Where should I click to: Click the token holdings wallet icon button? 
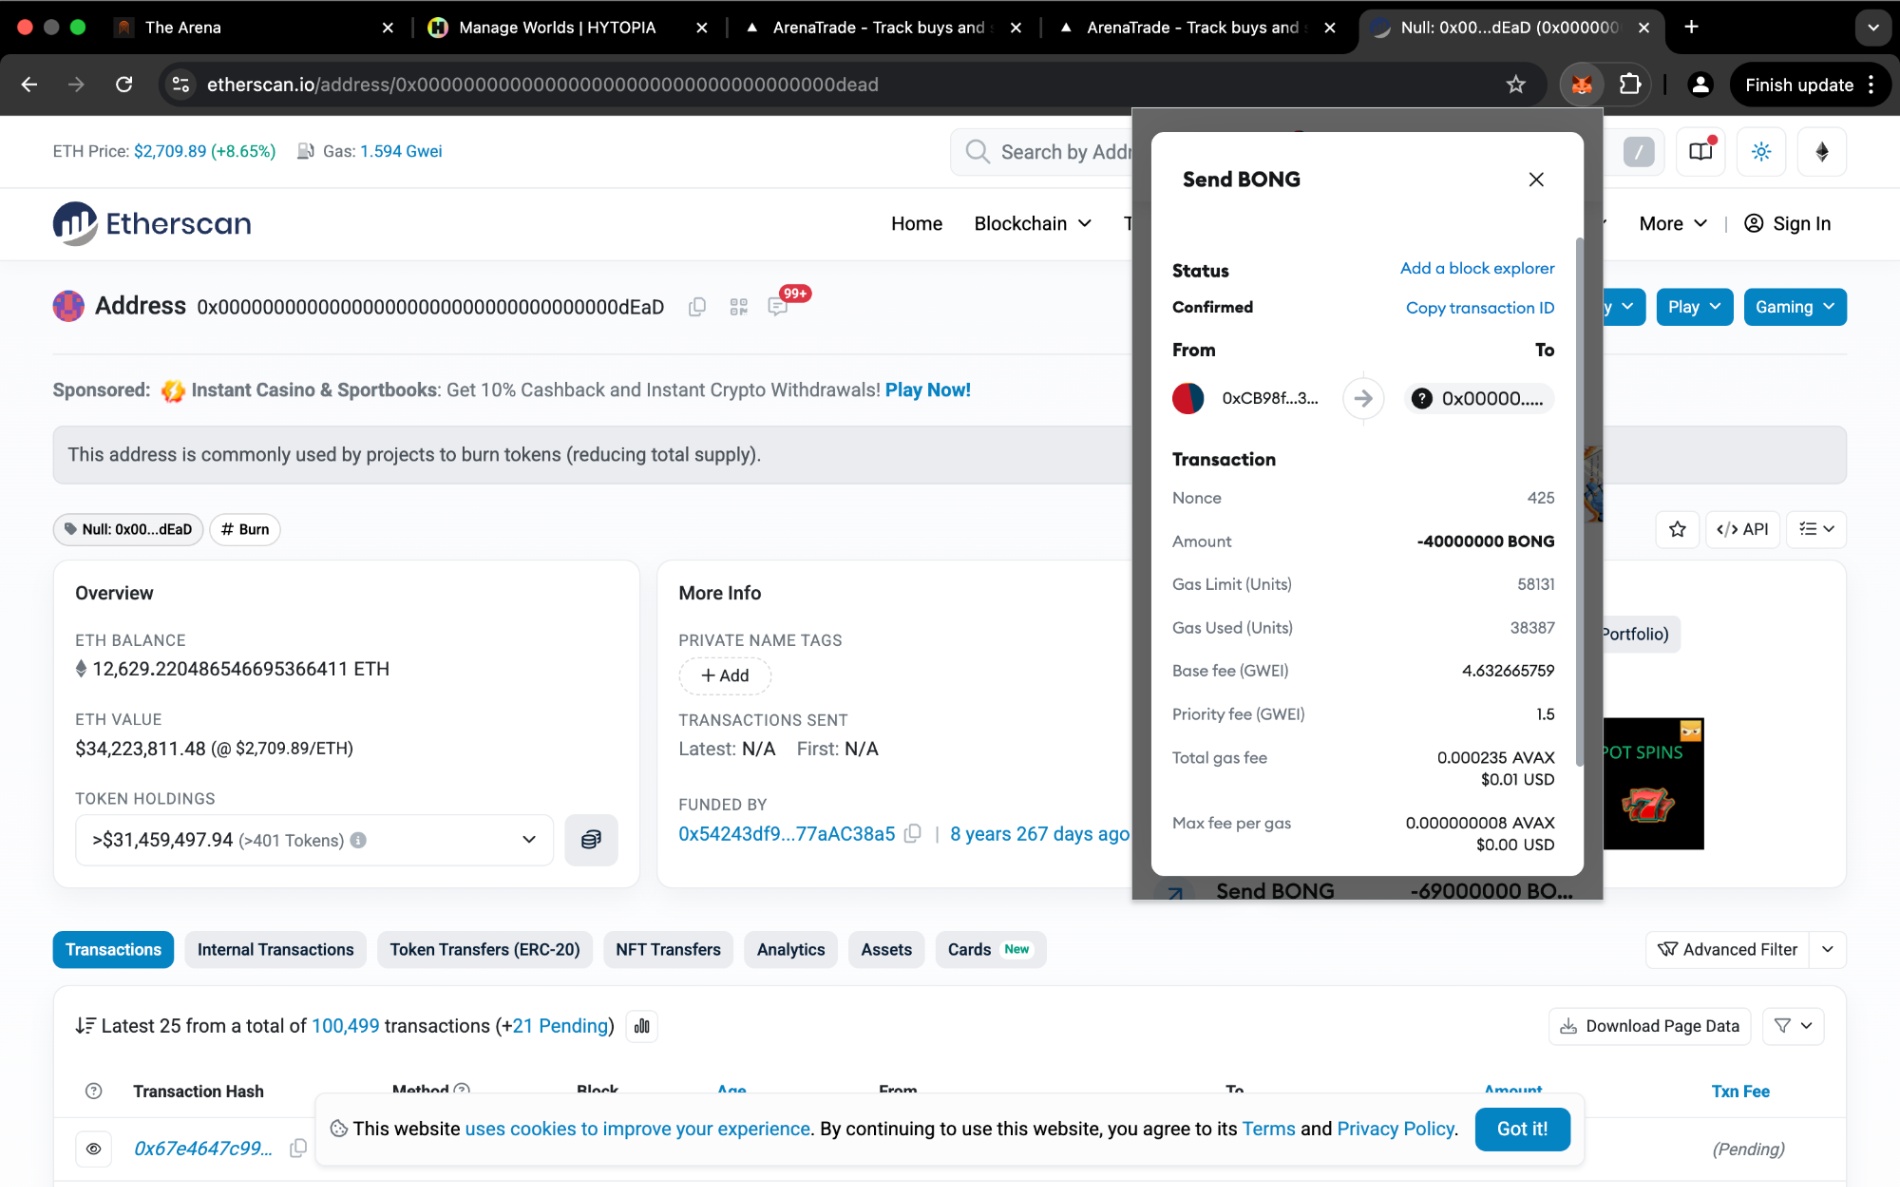click(x=591, y=840)
